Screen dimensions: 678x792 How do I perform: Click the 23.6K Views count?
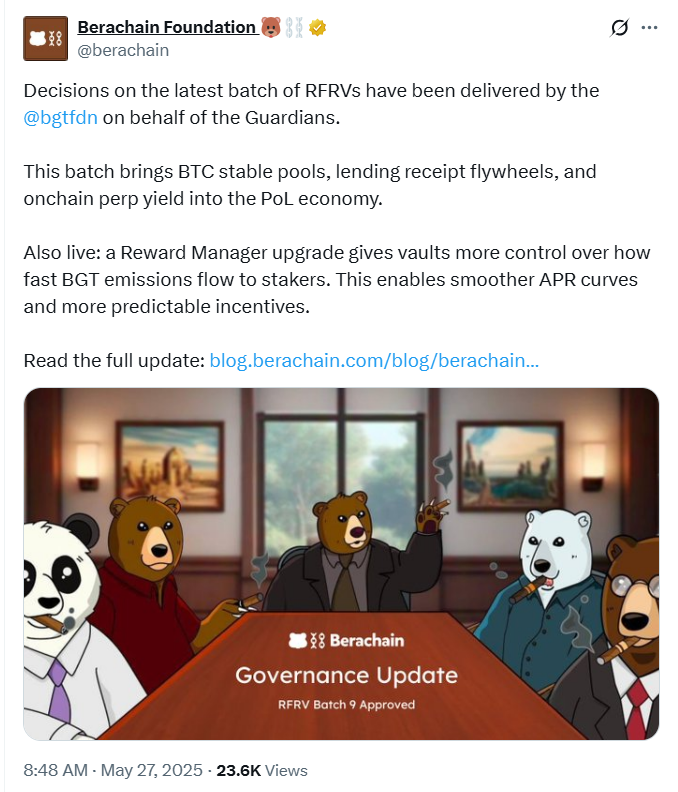(262, 770)
